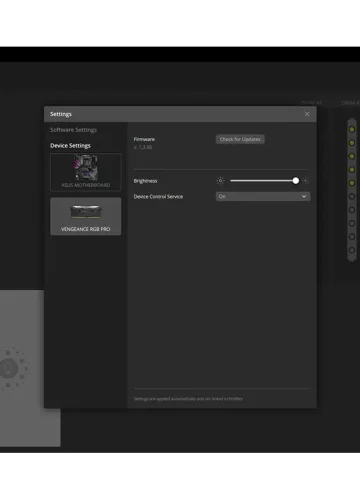Click the firmware version number text
This screenshot has height=504, width=360.
click(143, 147)
